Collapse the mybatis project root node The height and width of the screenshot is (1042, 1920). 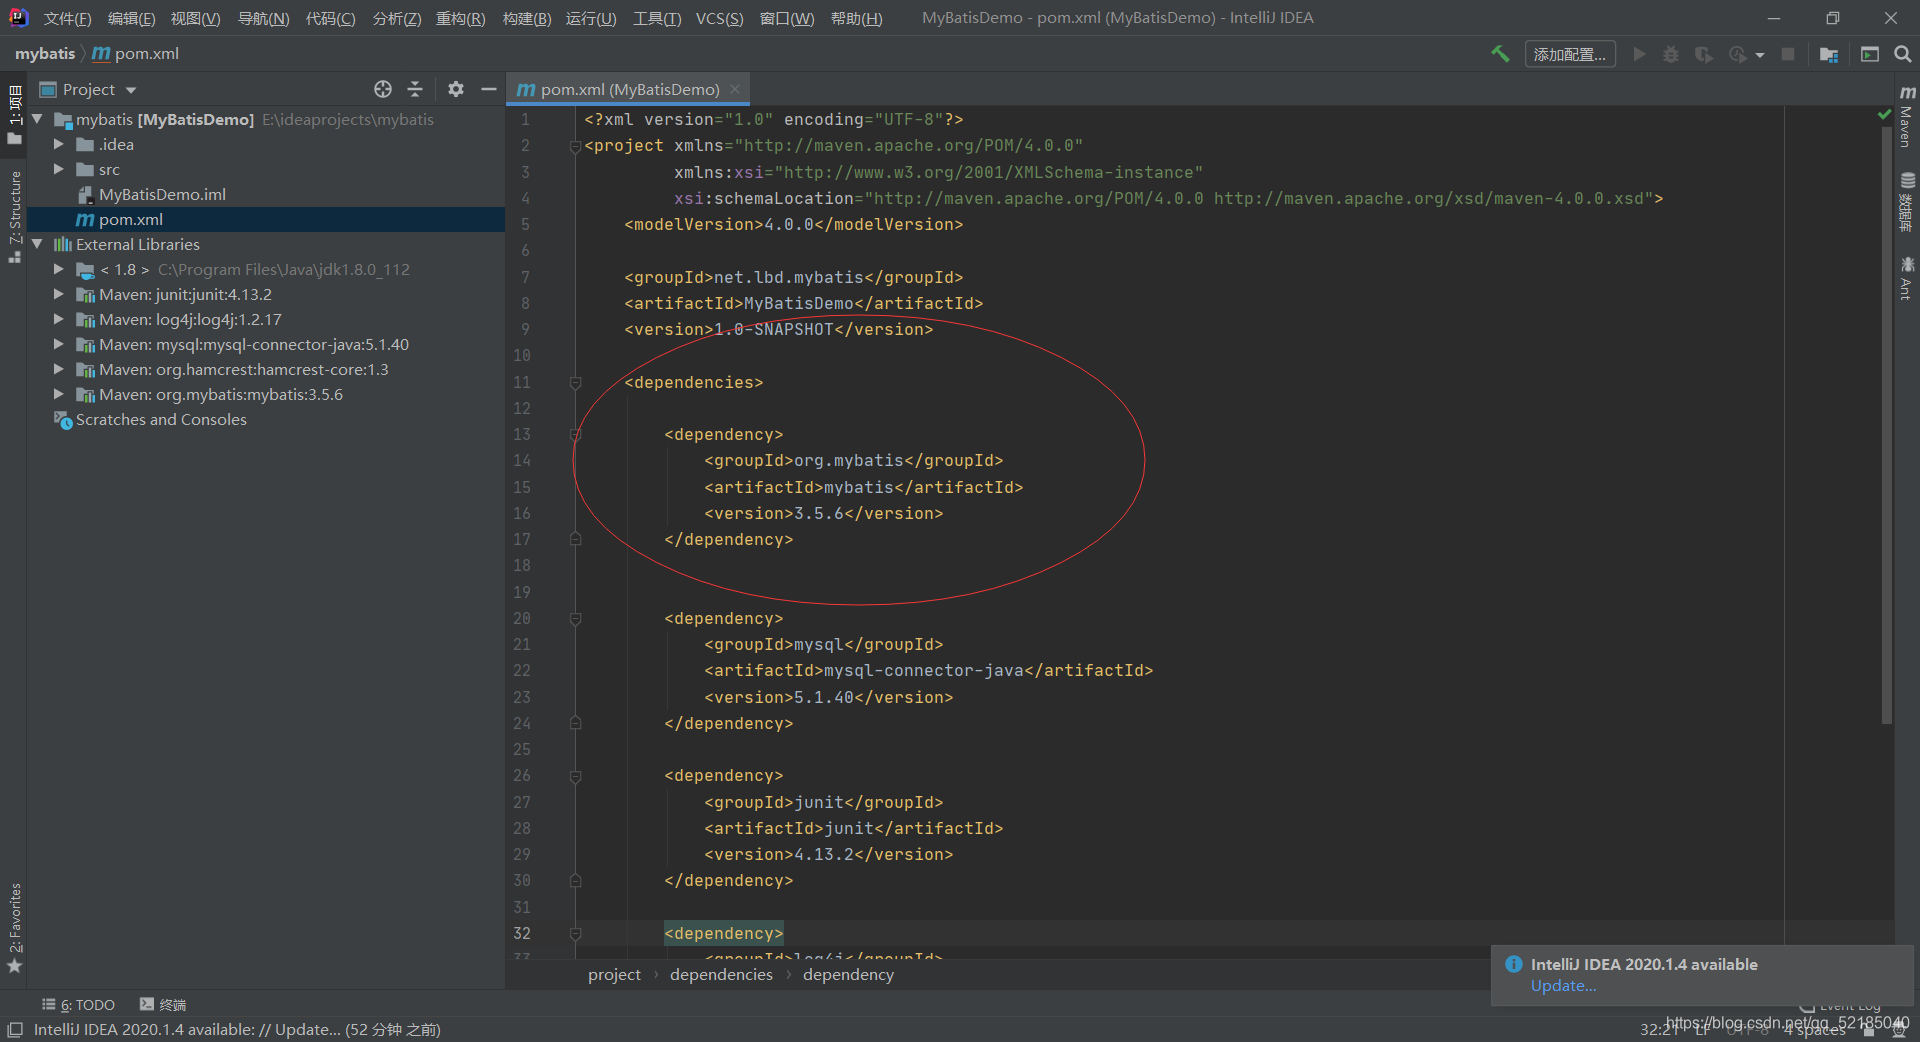(37, 119)
